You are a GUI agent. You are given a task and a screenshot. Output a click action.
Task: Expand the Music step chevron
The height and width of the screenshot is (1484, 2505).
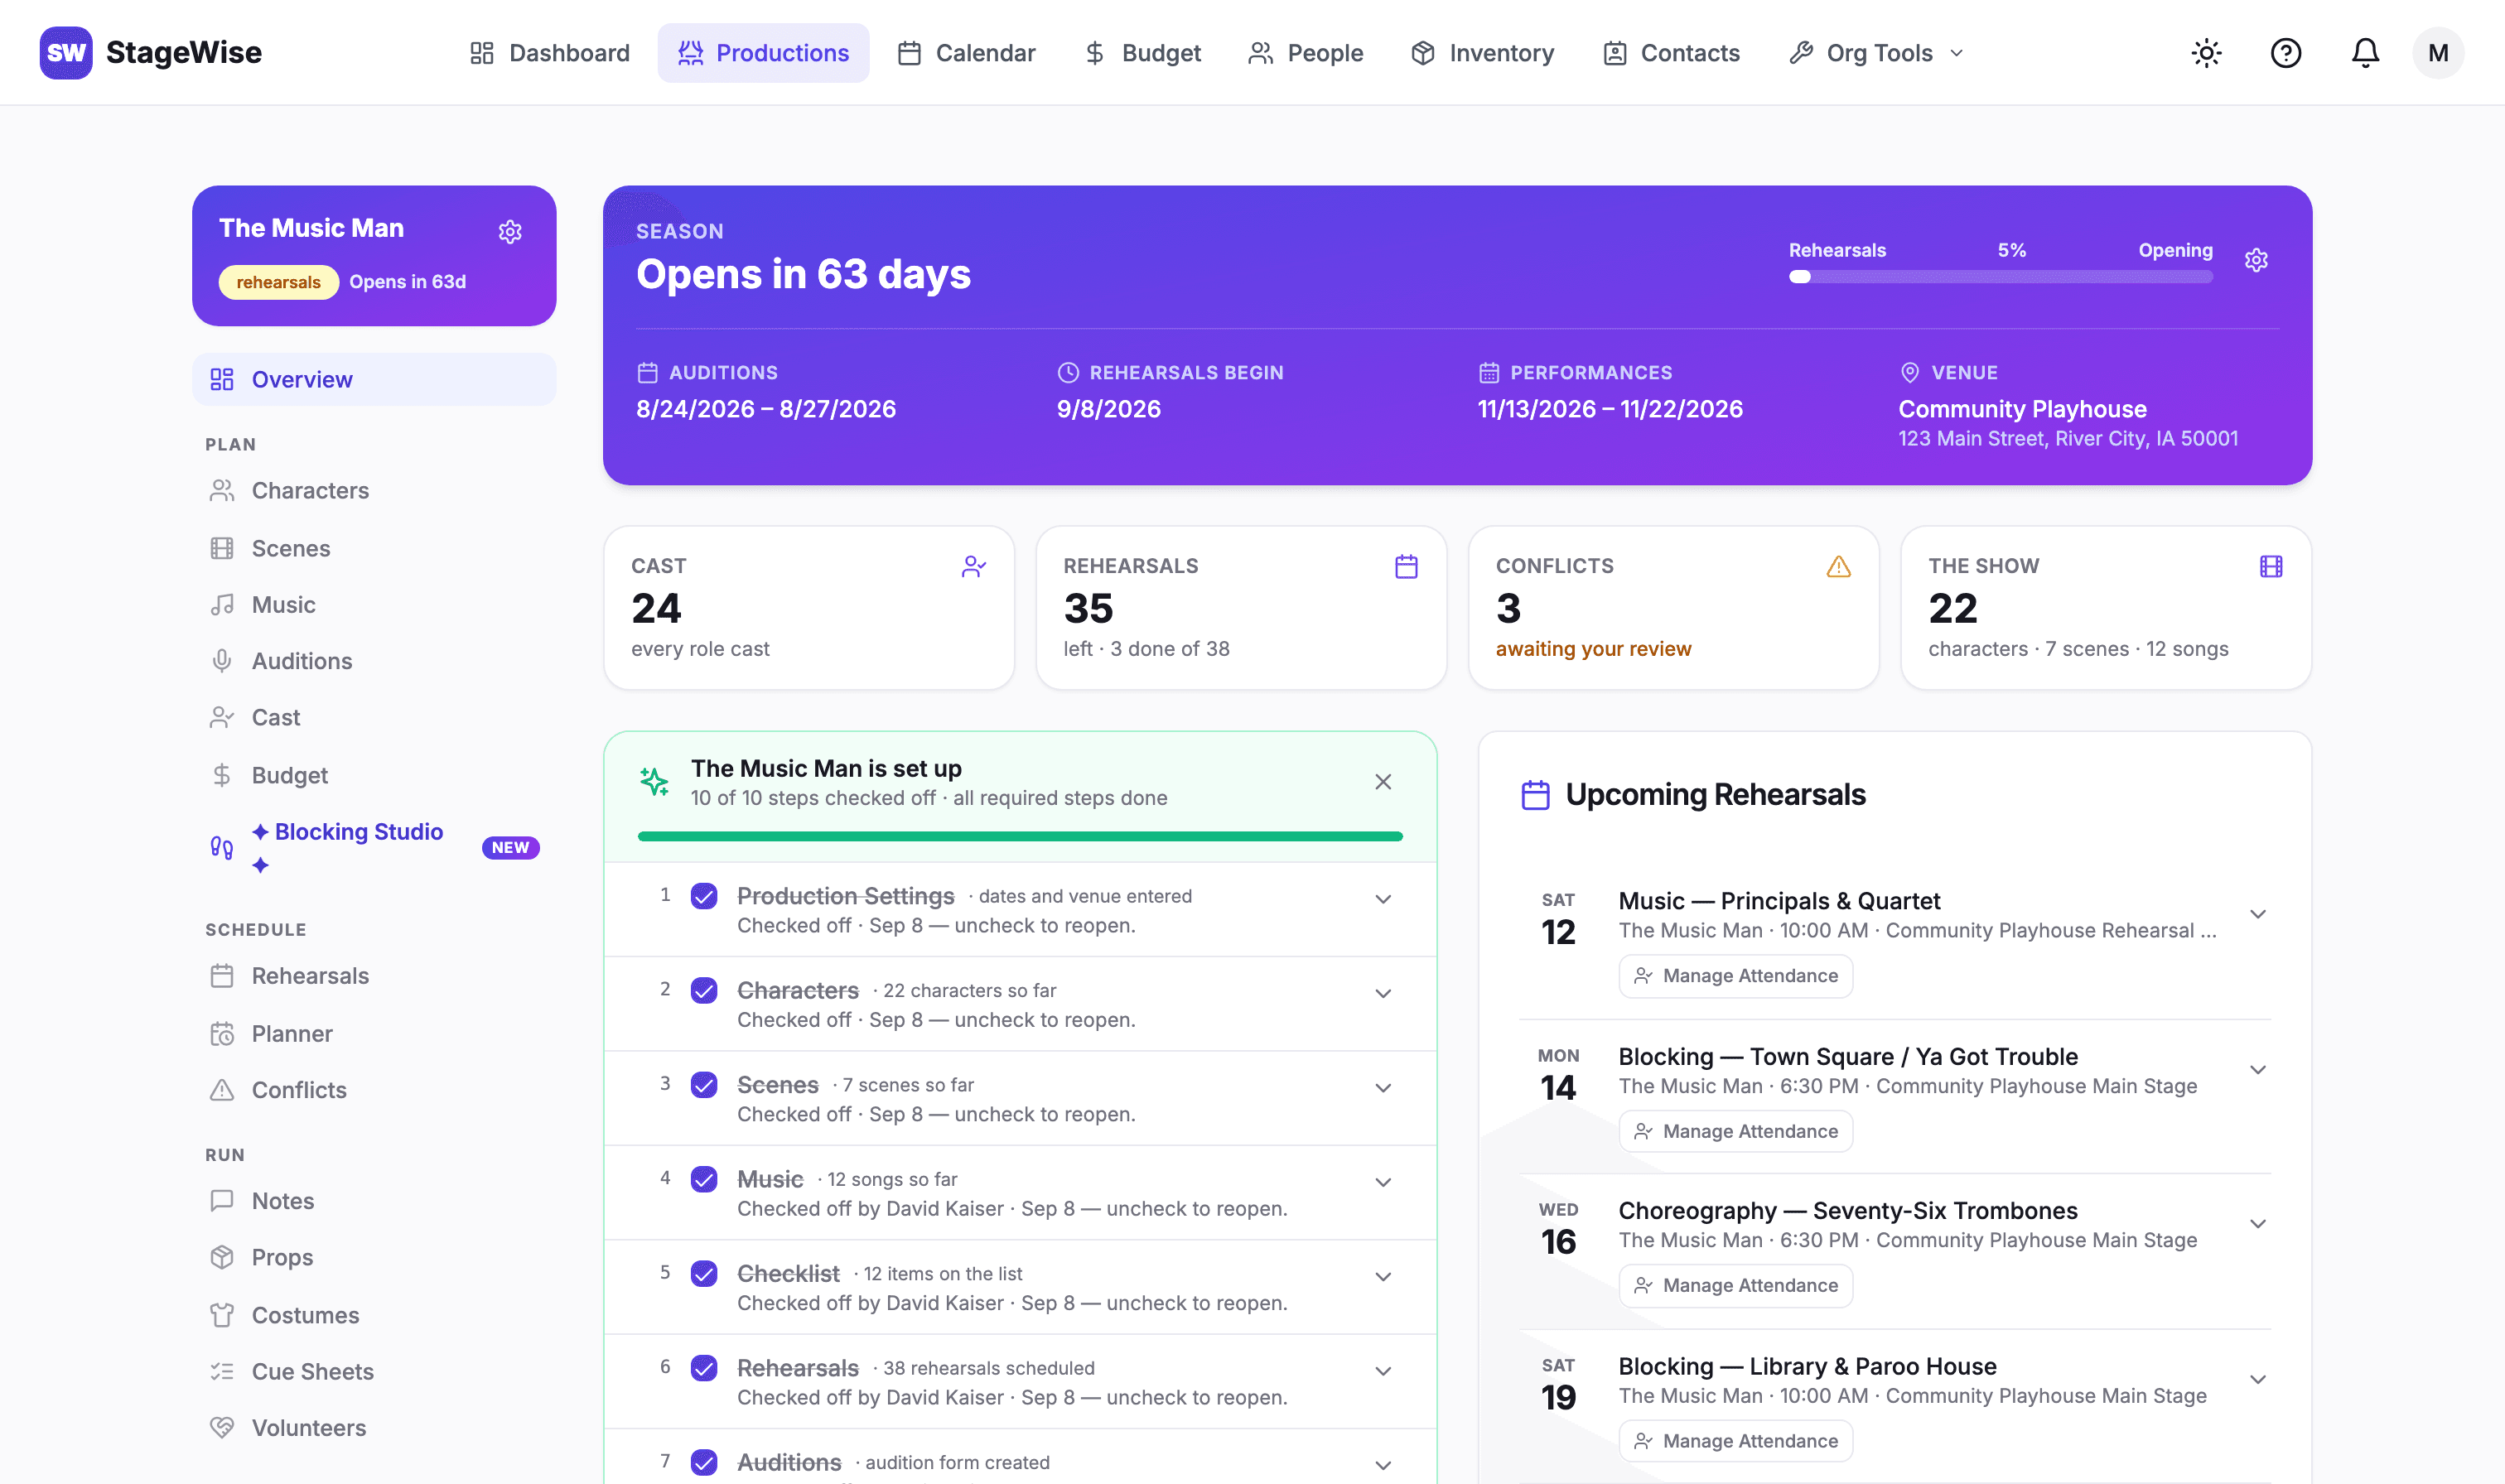click(x=1383, y=1182)
